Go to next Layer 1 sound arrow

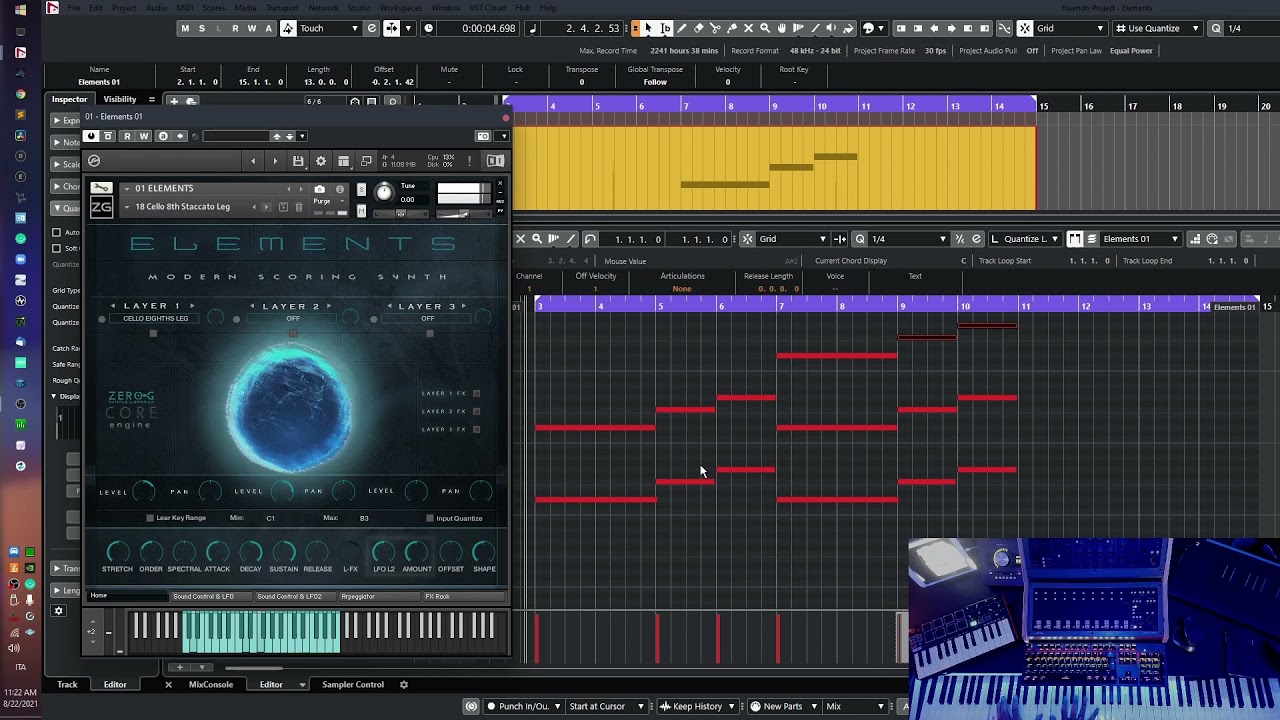[192, 305]
